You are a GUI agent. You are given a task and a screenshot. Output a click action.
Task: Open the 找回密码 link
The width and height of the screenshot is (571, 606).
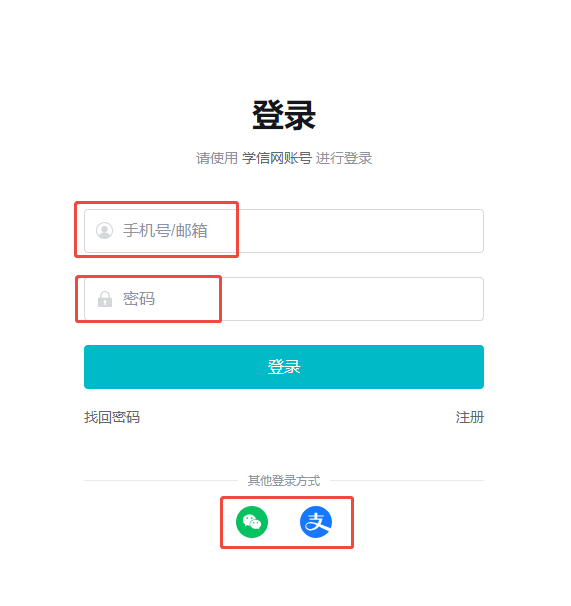click(x=112, y=417)
